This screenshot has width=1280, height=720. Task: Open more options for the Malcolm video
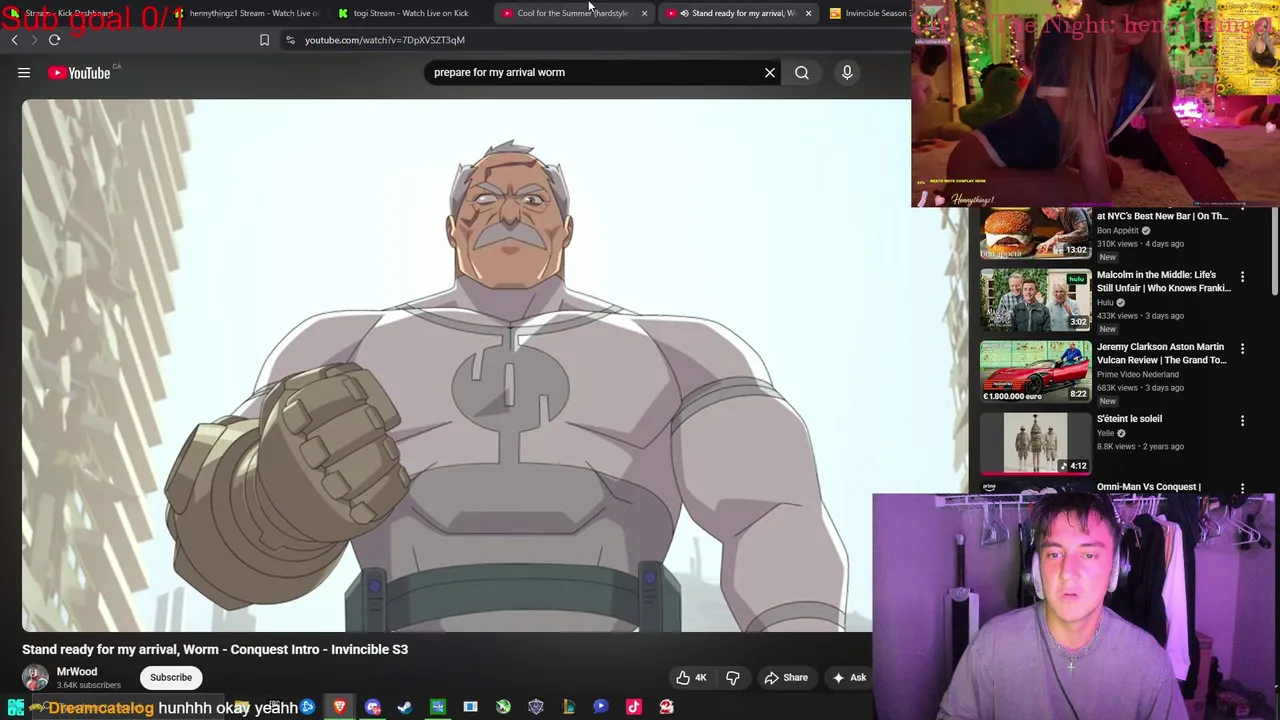[1242, 277]
